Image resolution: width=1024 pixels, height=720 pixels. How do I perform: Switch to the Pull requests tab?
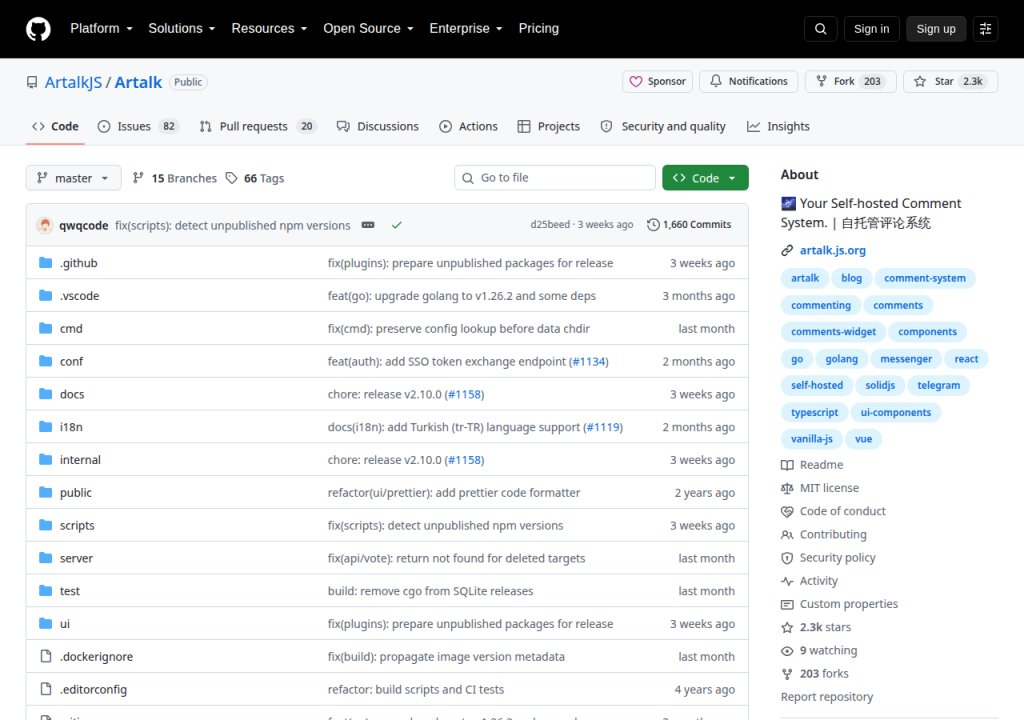(x=257, y=127)
